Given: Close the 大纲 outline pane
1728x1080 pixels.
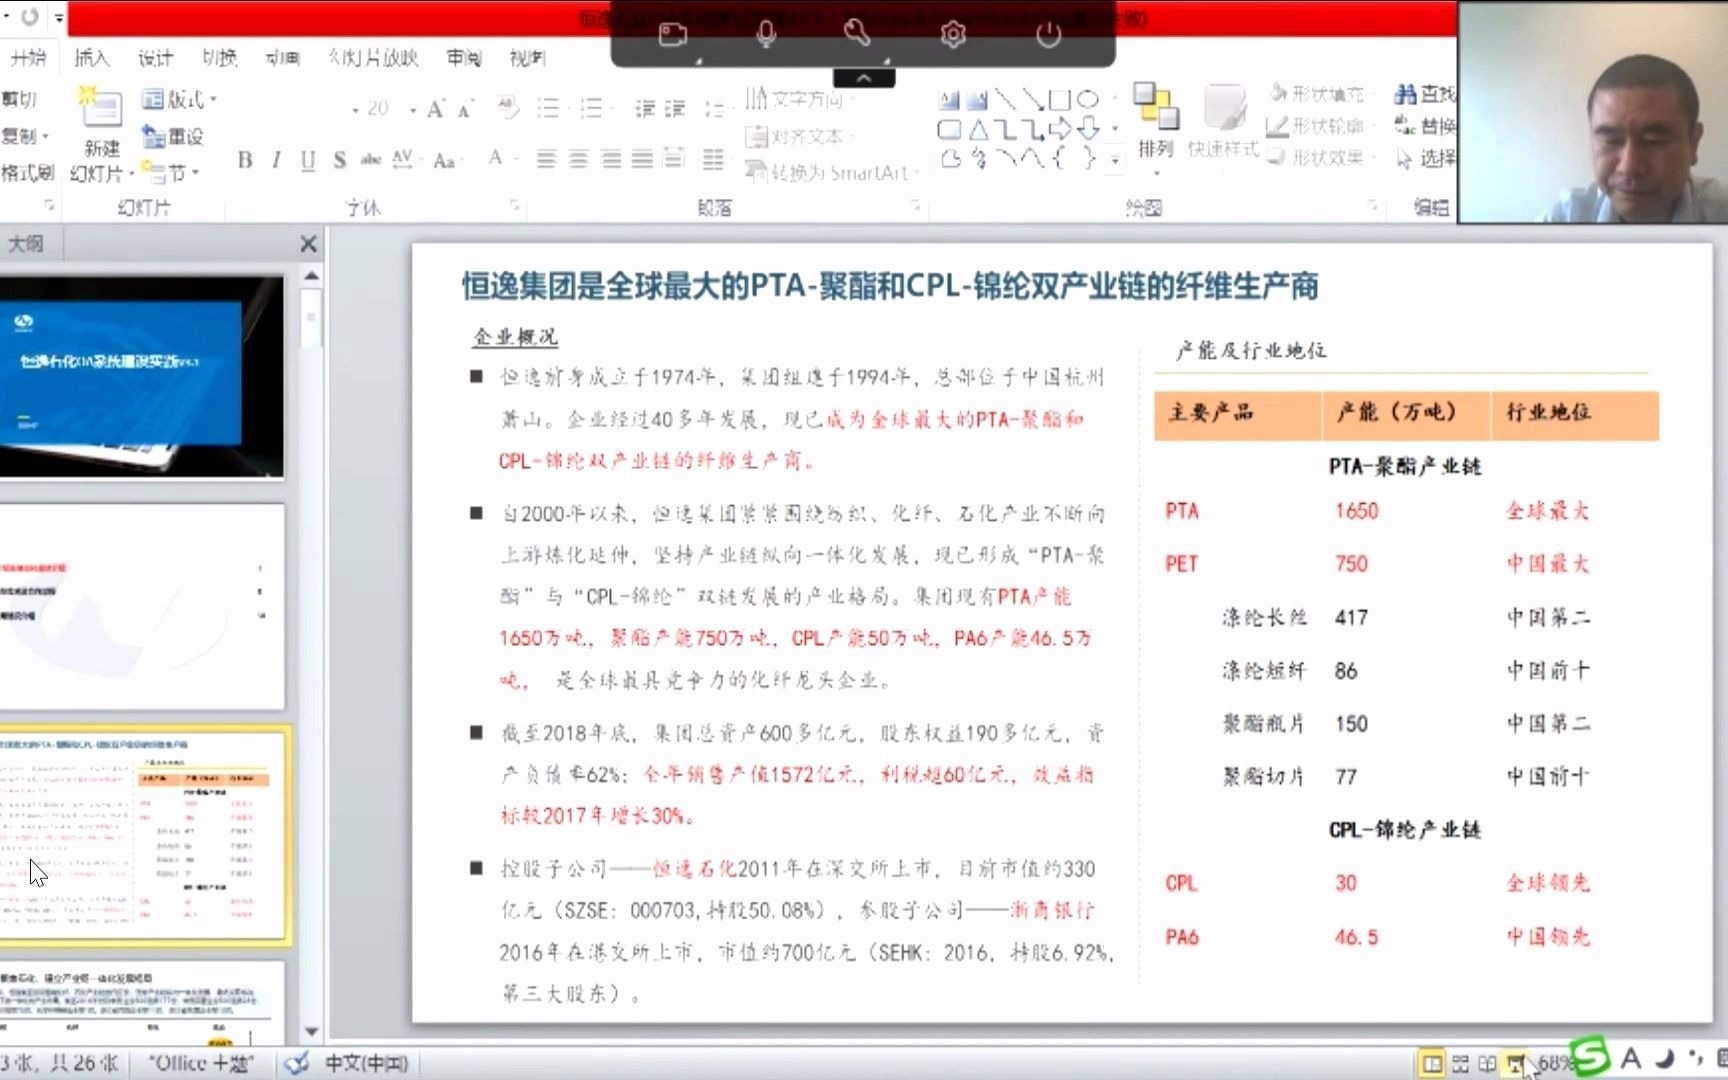Looking at the screenshot, I should [x=308, y=244].
